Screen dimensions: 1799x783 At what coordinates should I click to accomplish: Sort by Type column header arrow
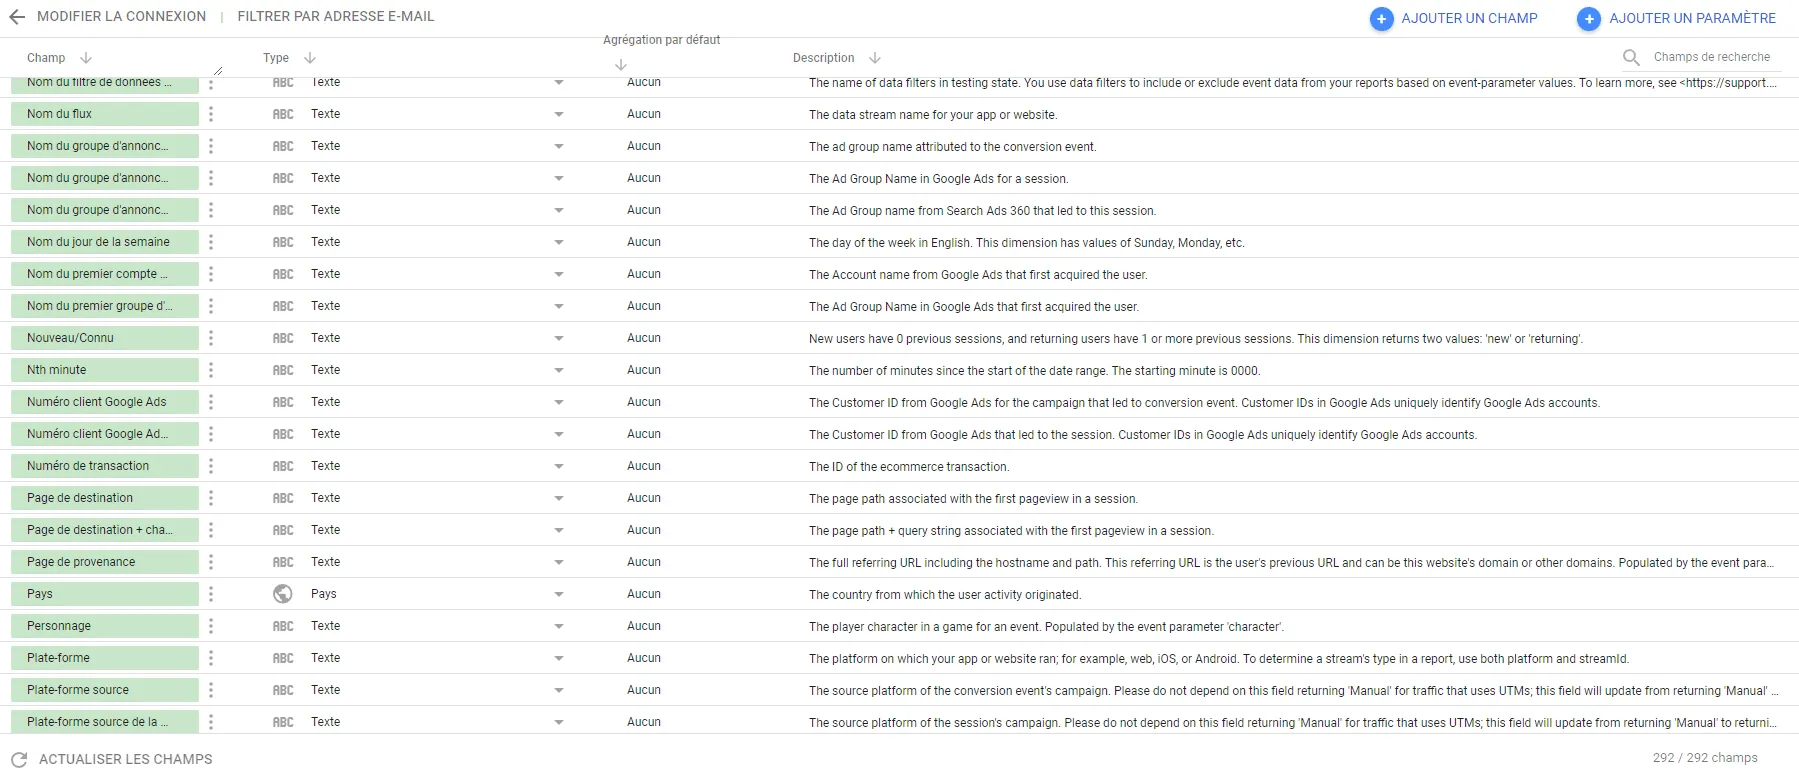tap(310, 58)
